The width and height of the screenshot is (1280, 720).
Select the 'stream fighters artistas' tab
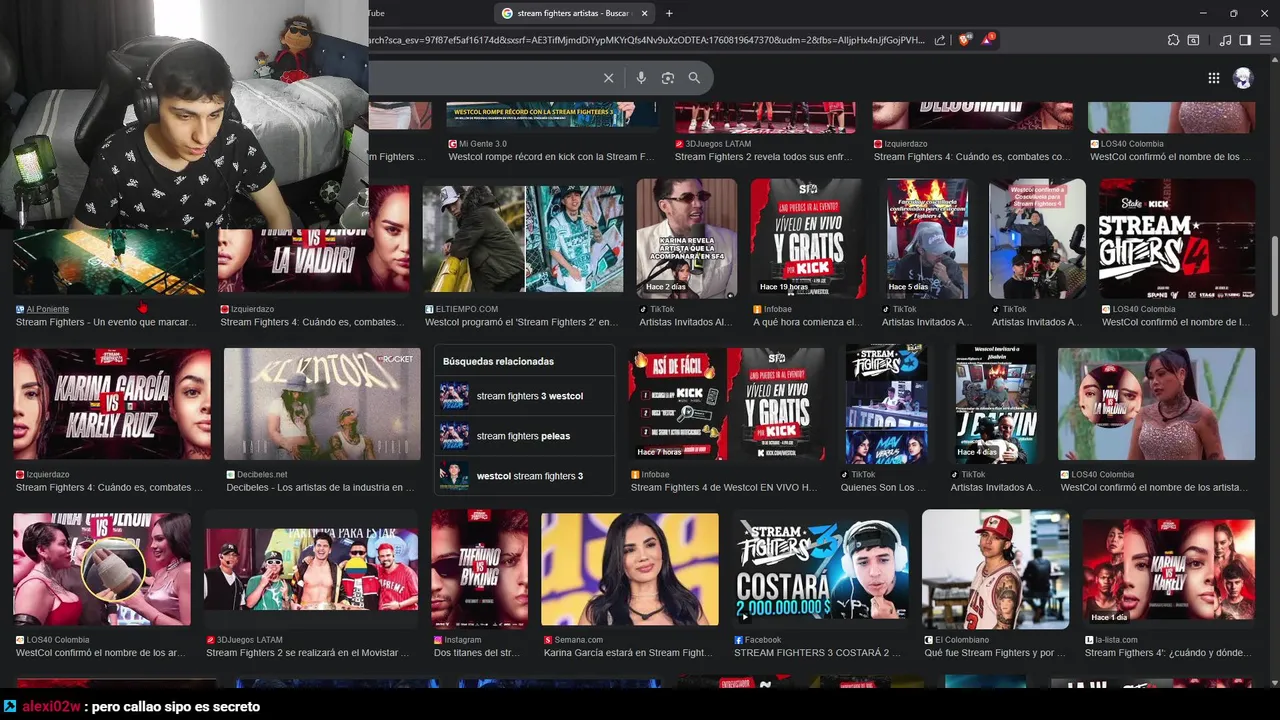575,13
